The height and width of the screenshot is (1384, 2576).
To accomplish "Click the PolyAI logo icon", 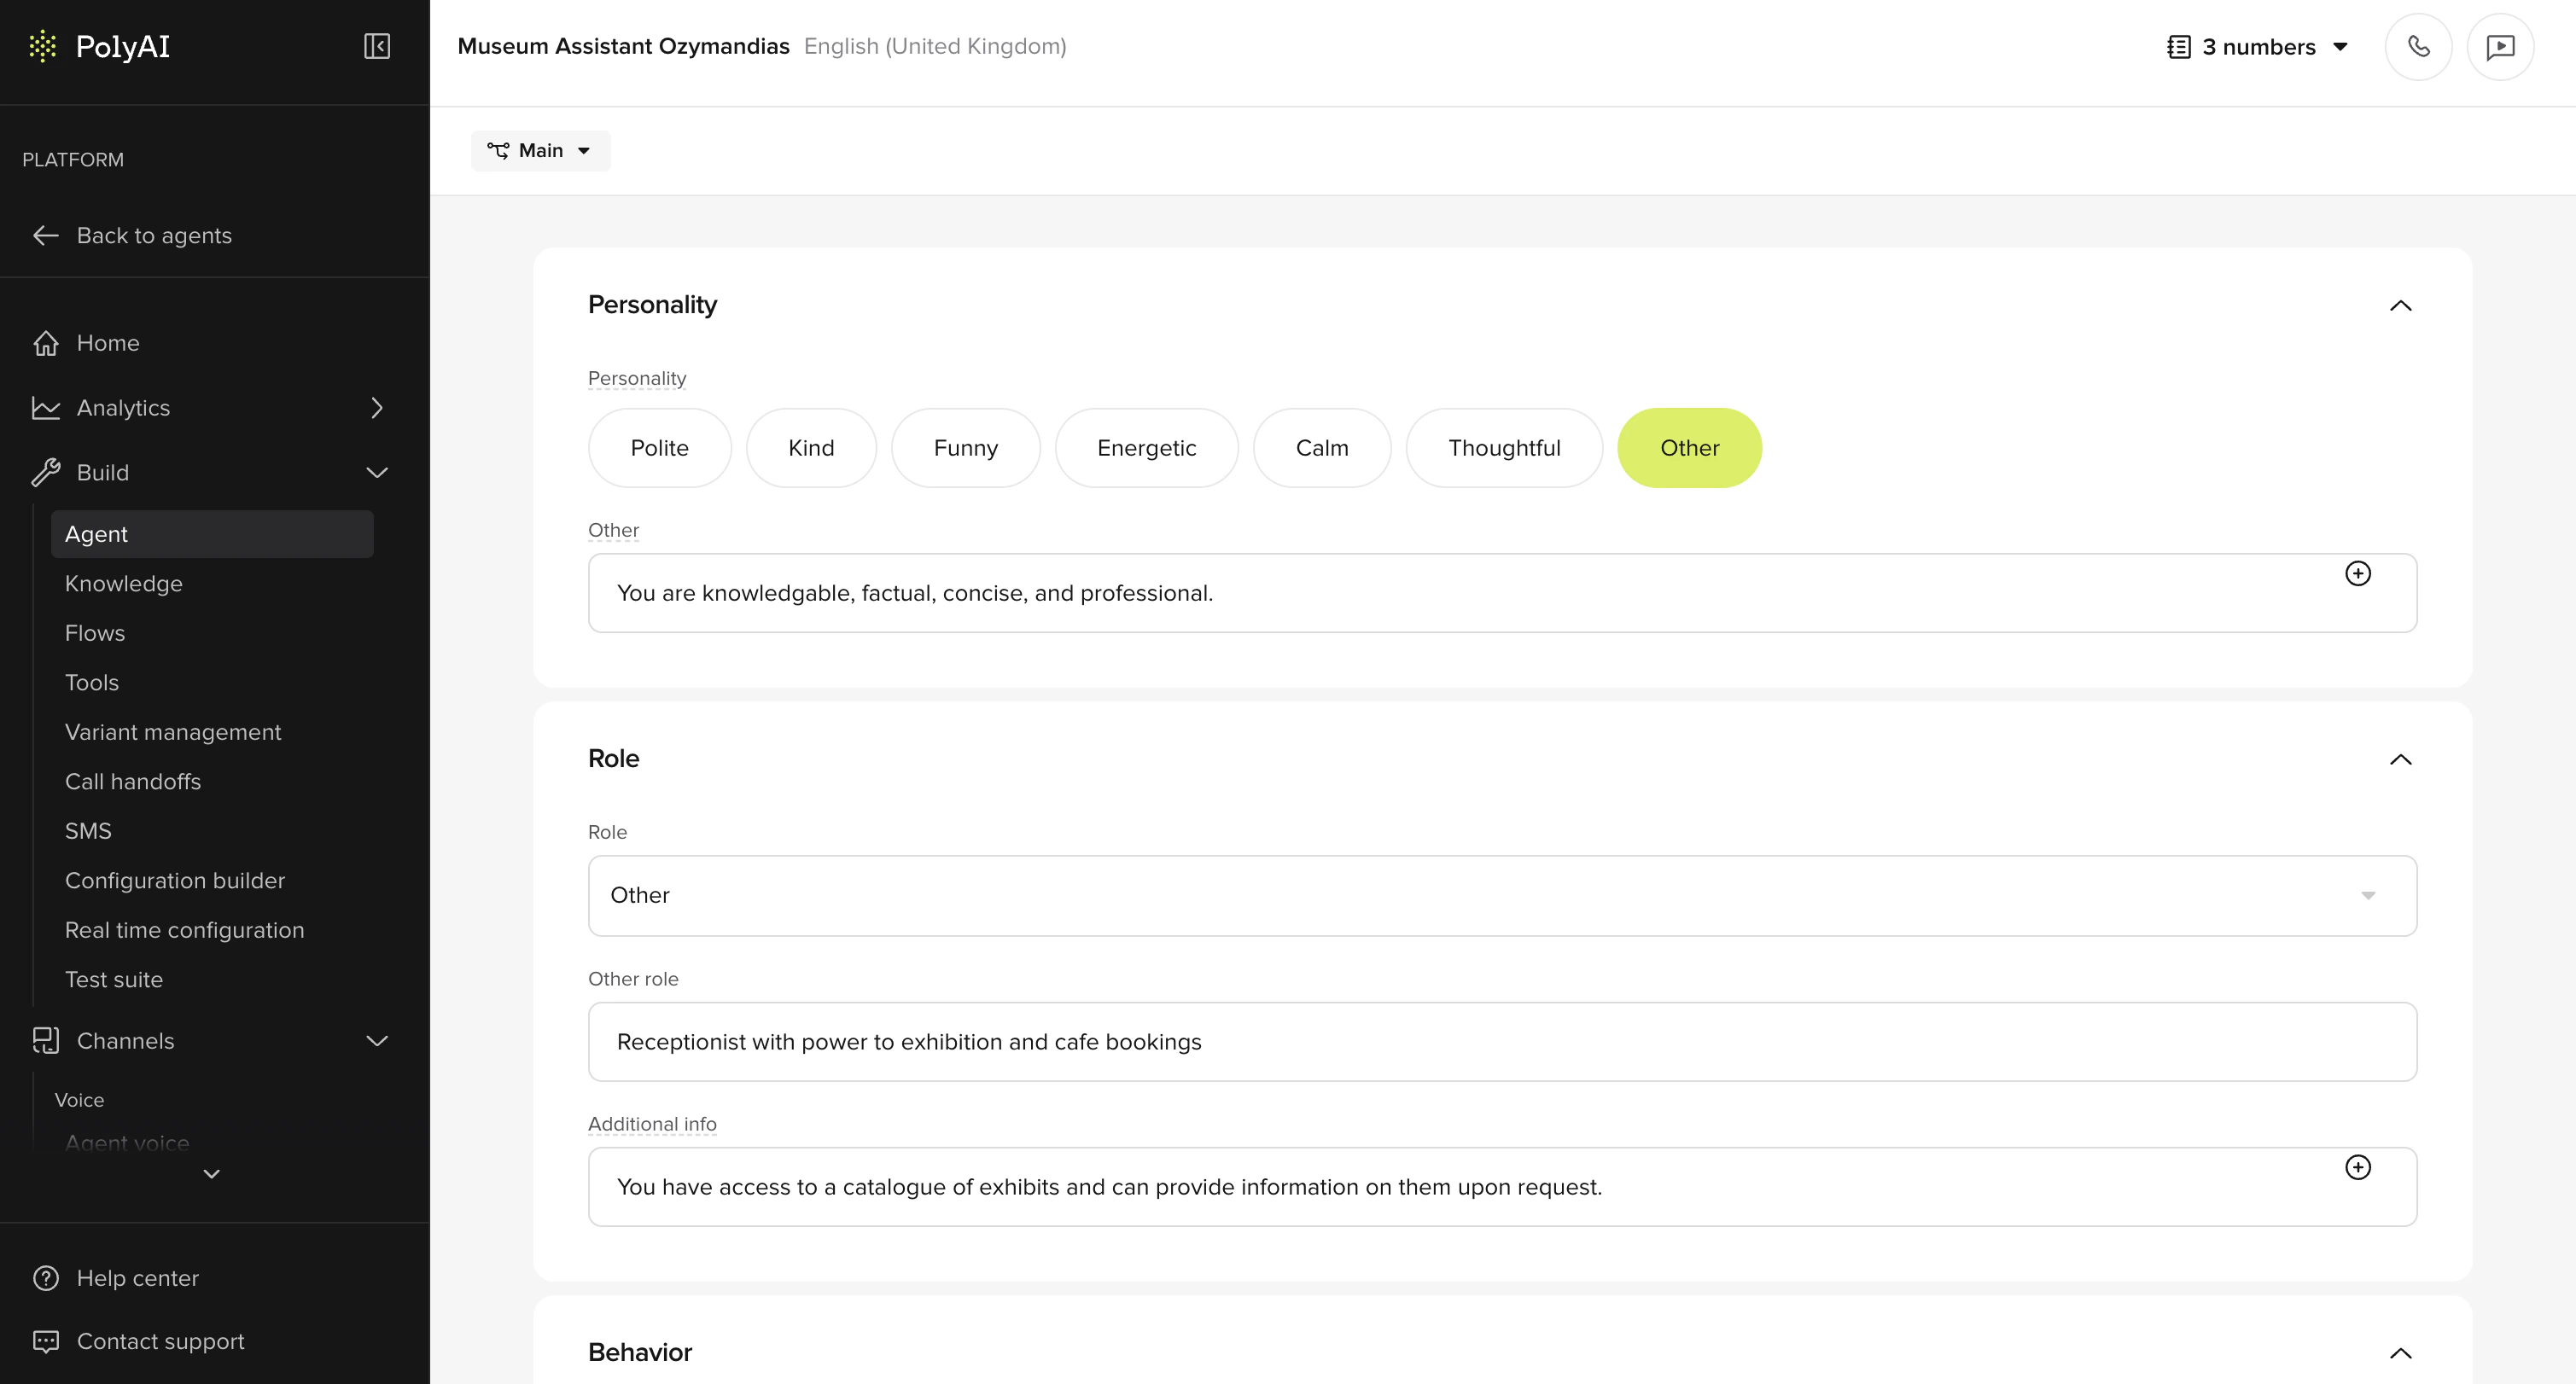I will (43, 46).
